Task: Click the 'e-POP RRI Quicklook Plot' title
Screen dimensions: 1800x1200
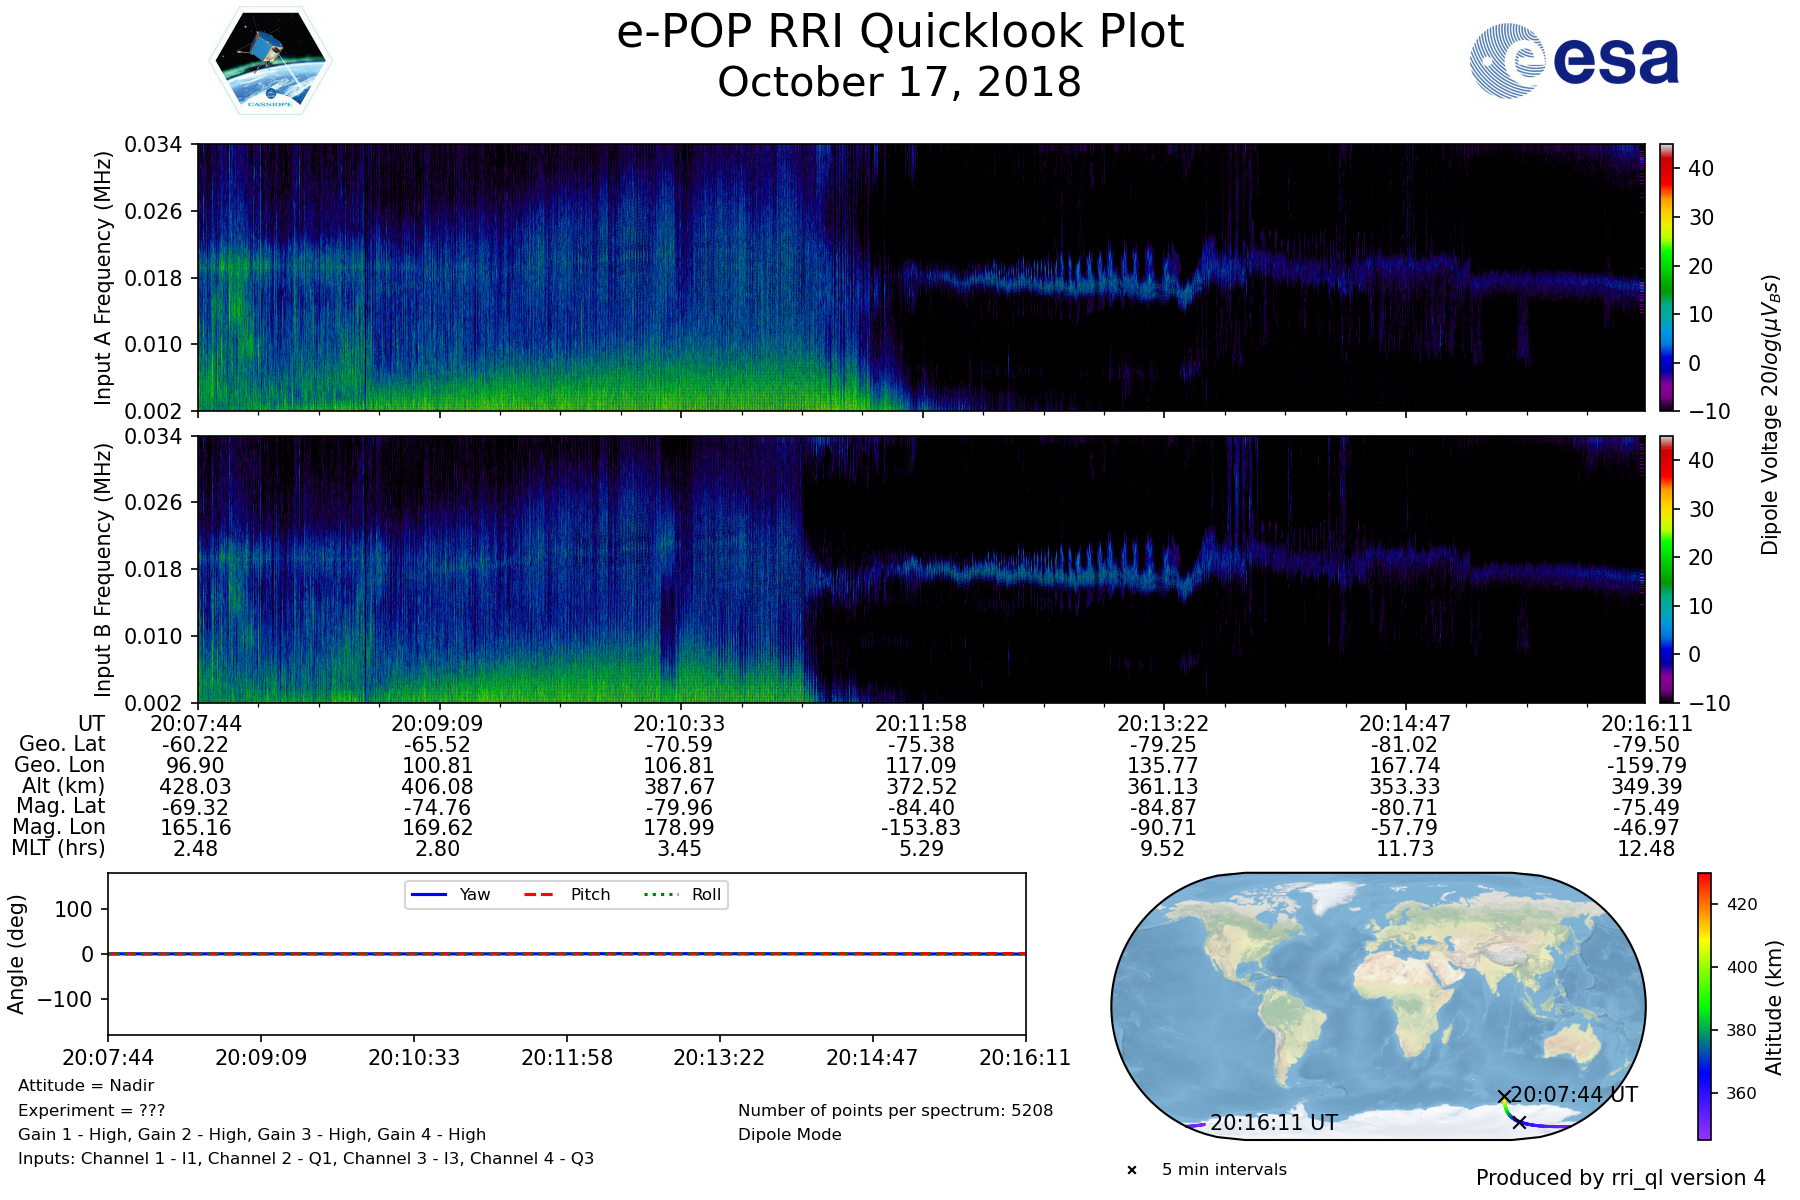Action: pyautogui.click(x=900, y=32)
